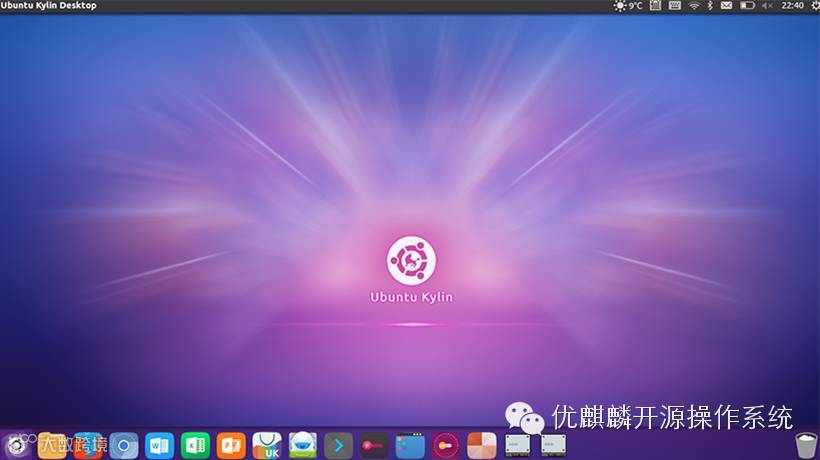
Task: Open the drive icon farther from the tiled app
Action: [553, 446]
